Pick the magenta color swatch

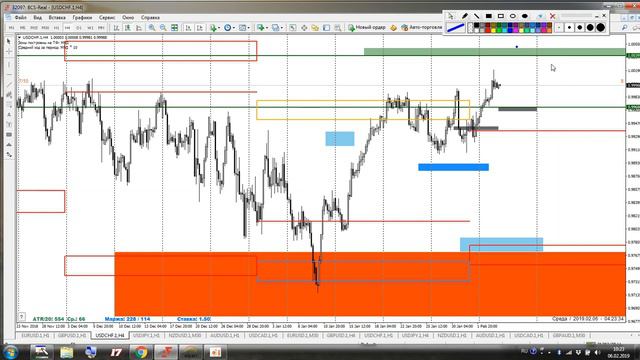click(516, 30)
